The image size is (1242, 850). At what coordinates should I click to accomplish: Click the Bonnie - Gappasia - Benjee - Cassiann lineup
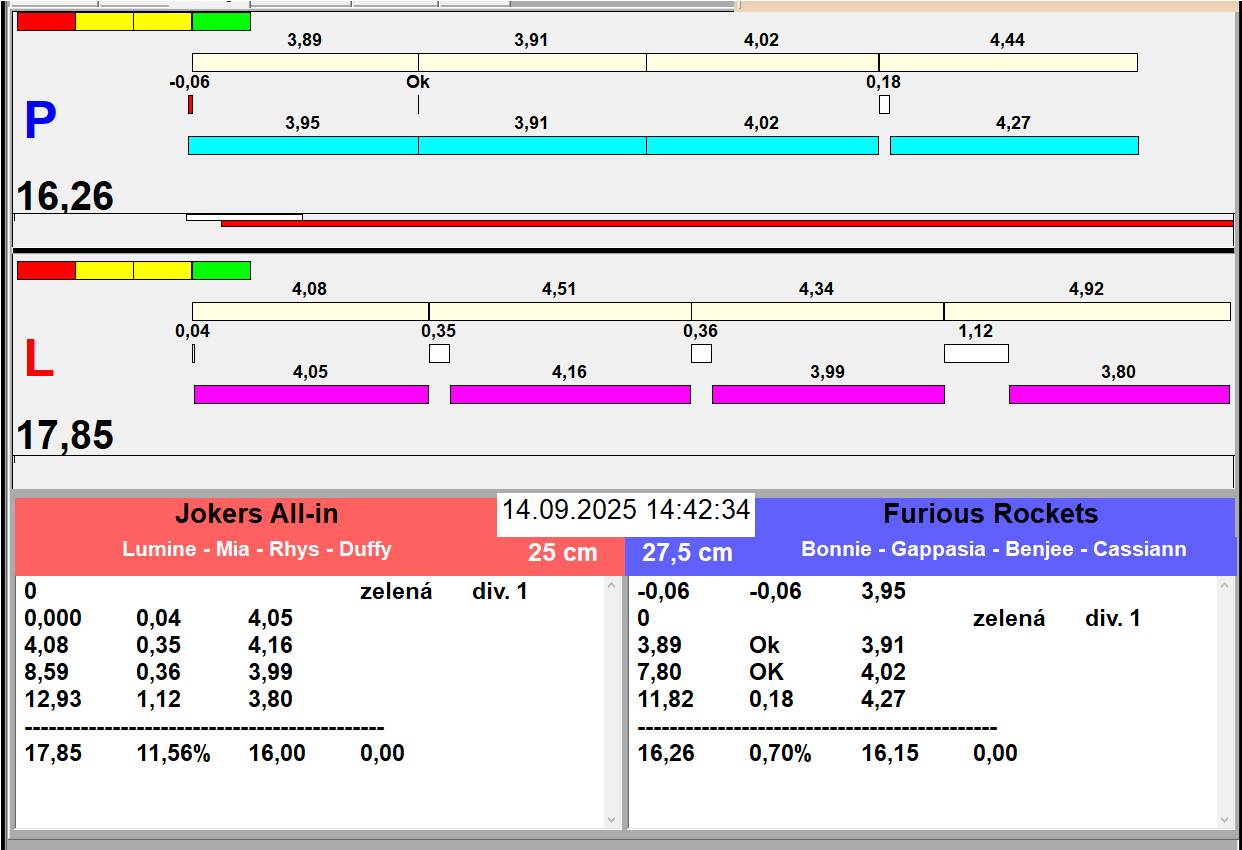[x=994, y=549]
